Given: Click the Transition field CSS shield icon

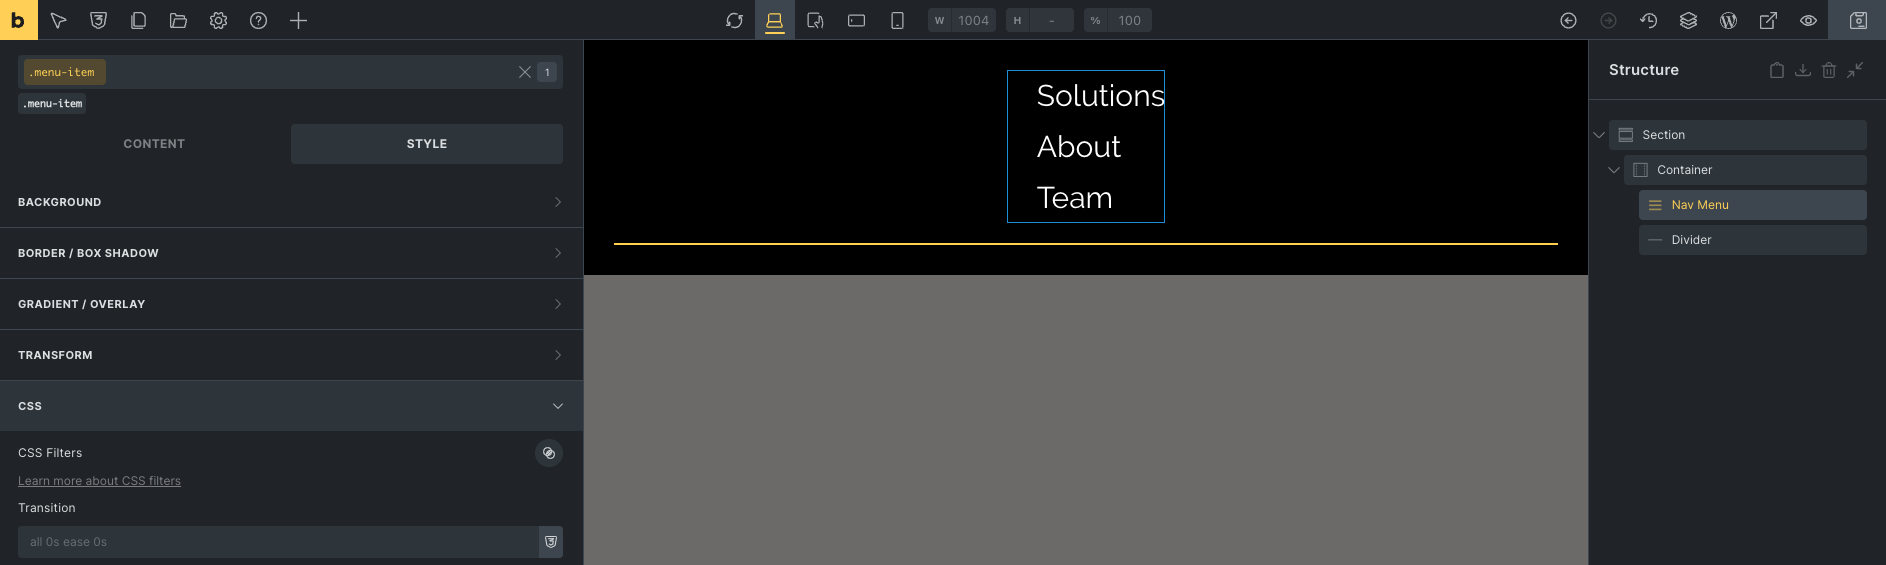Looking at the screenshot, I should (551, 542).
